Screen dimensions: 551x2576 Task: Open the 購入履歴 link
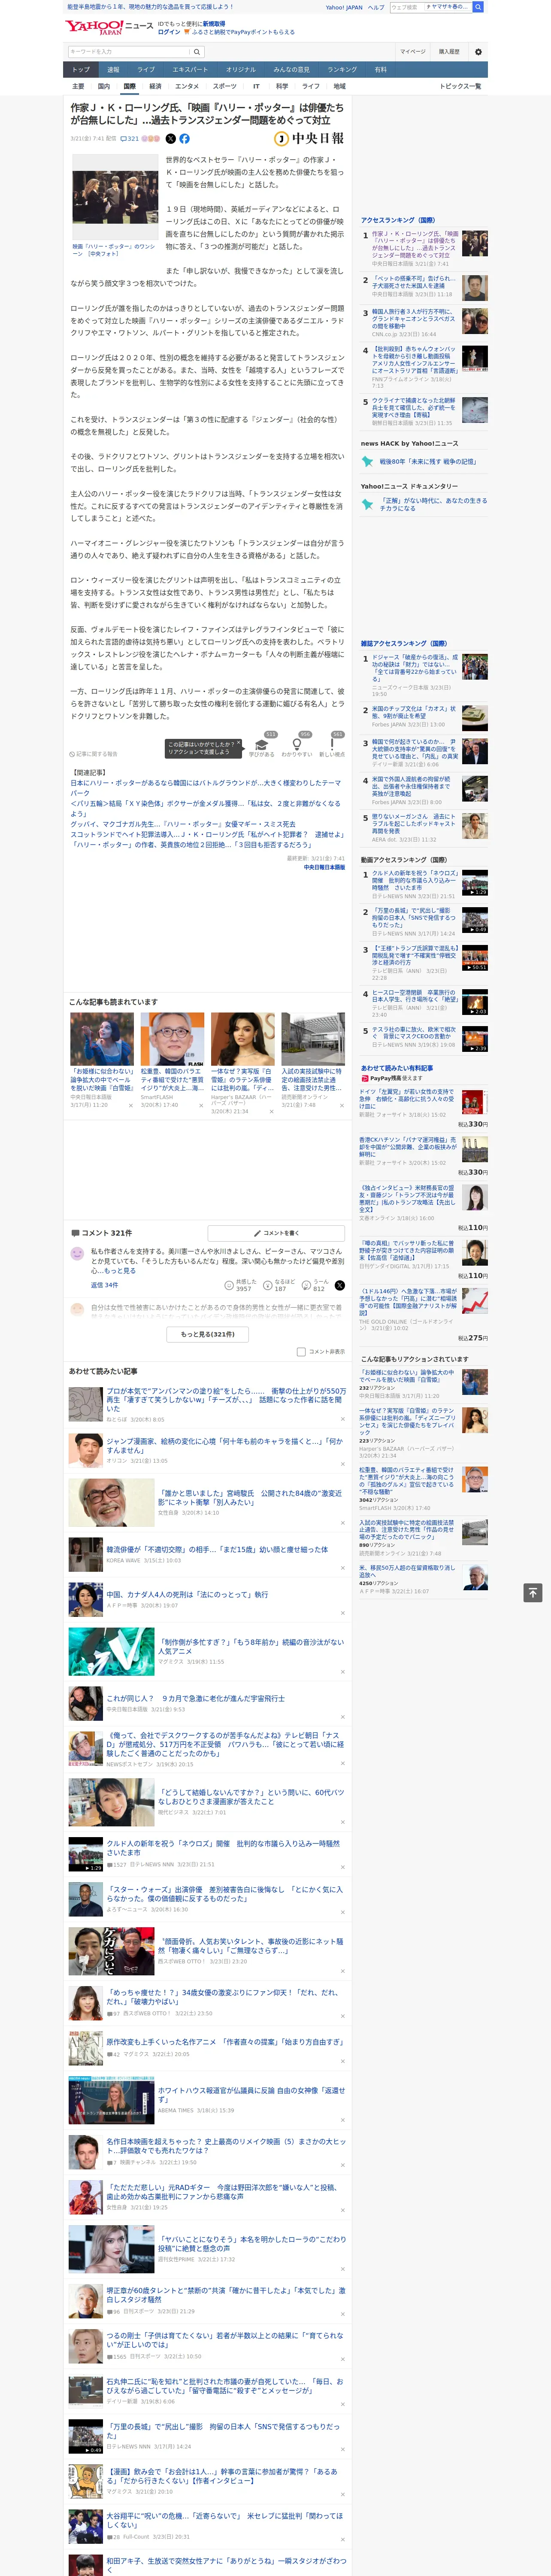449,51
